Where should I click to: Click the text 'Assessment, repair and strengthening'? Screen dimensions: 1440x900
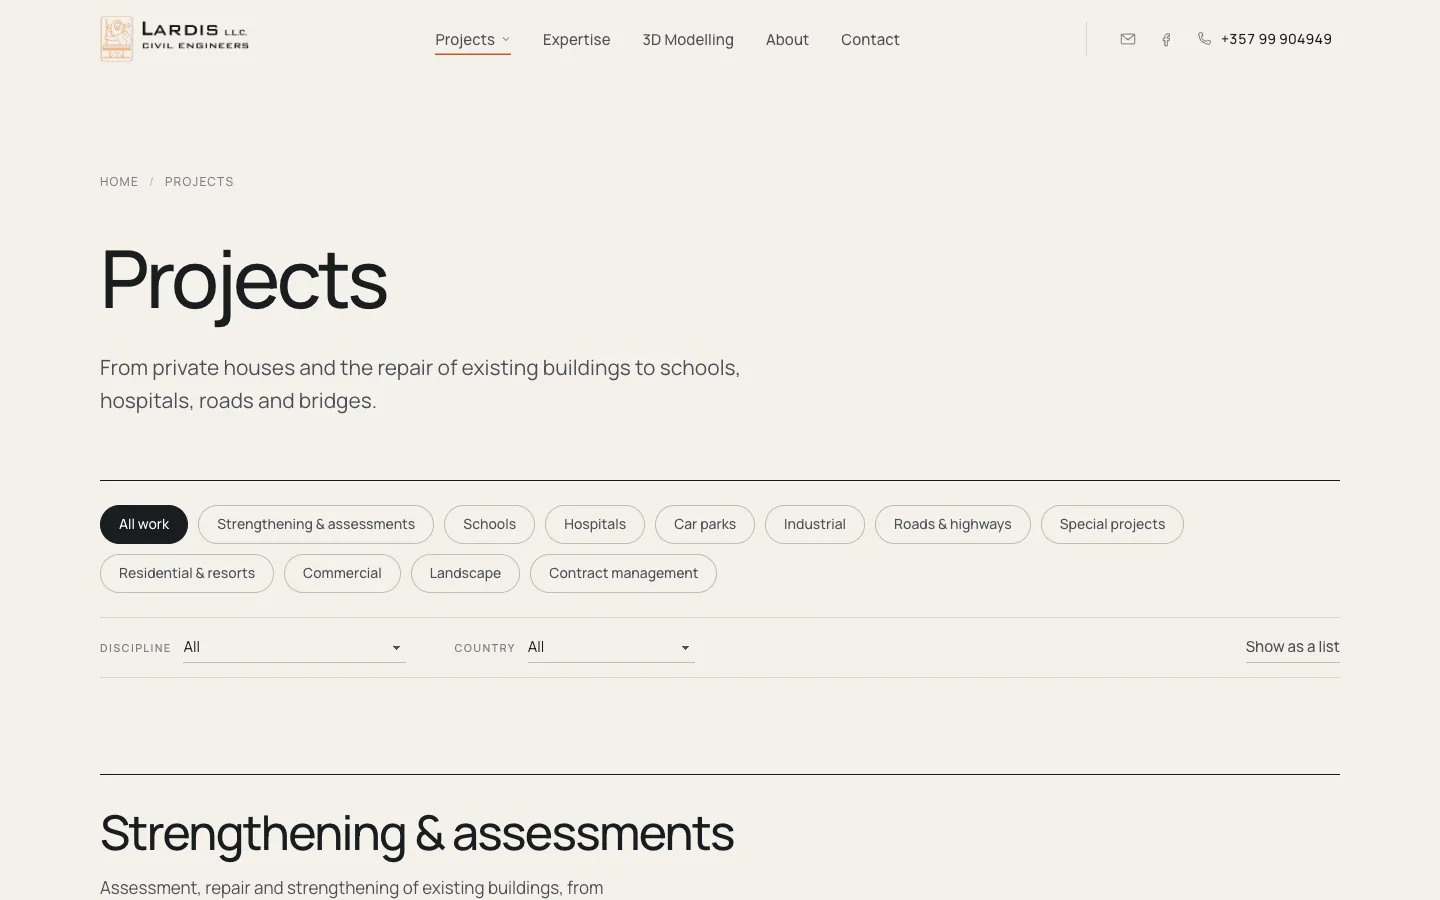(x=352, y=888)
